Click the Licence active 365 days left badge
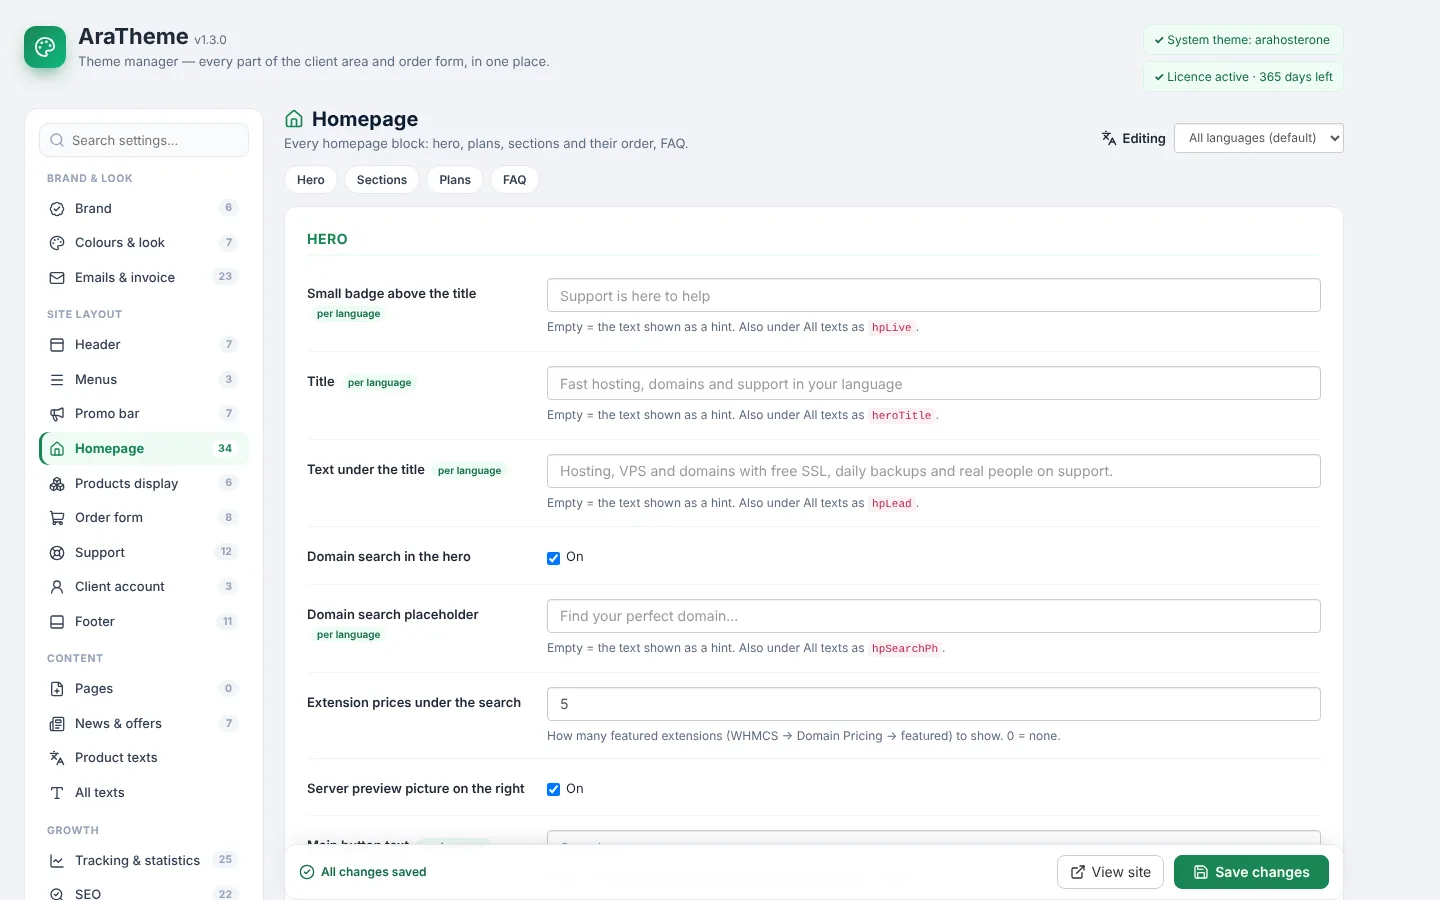Viewport: 1440px width, 900px height. 1243,77
